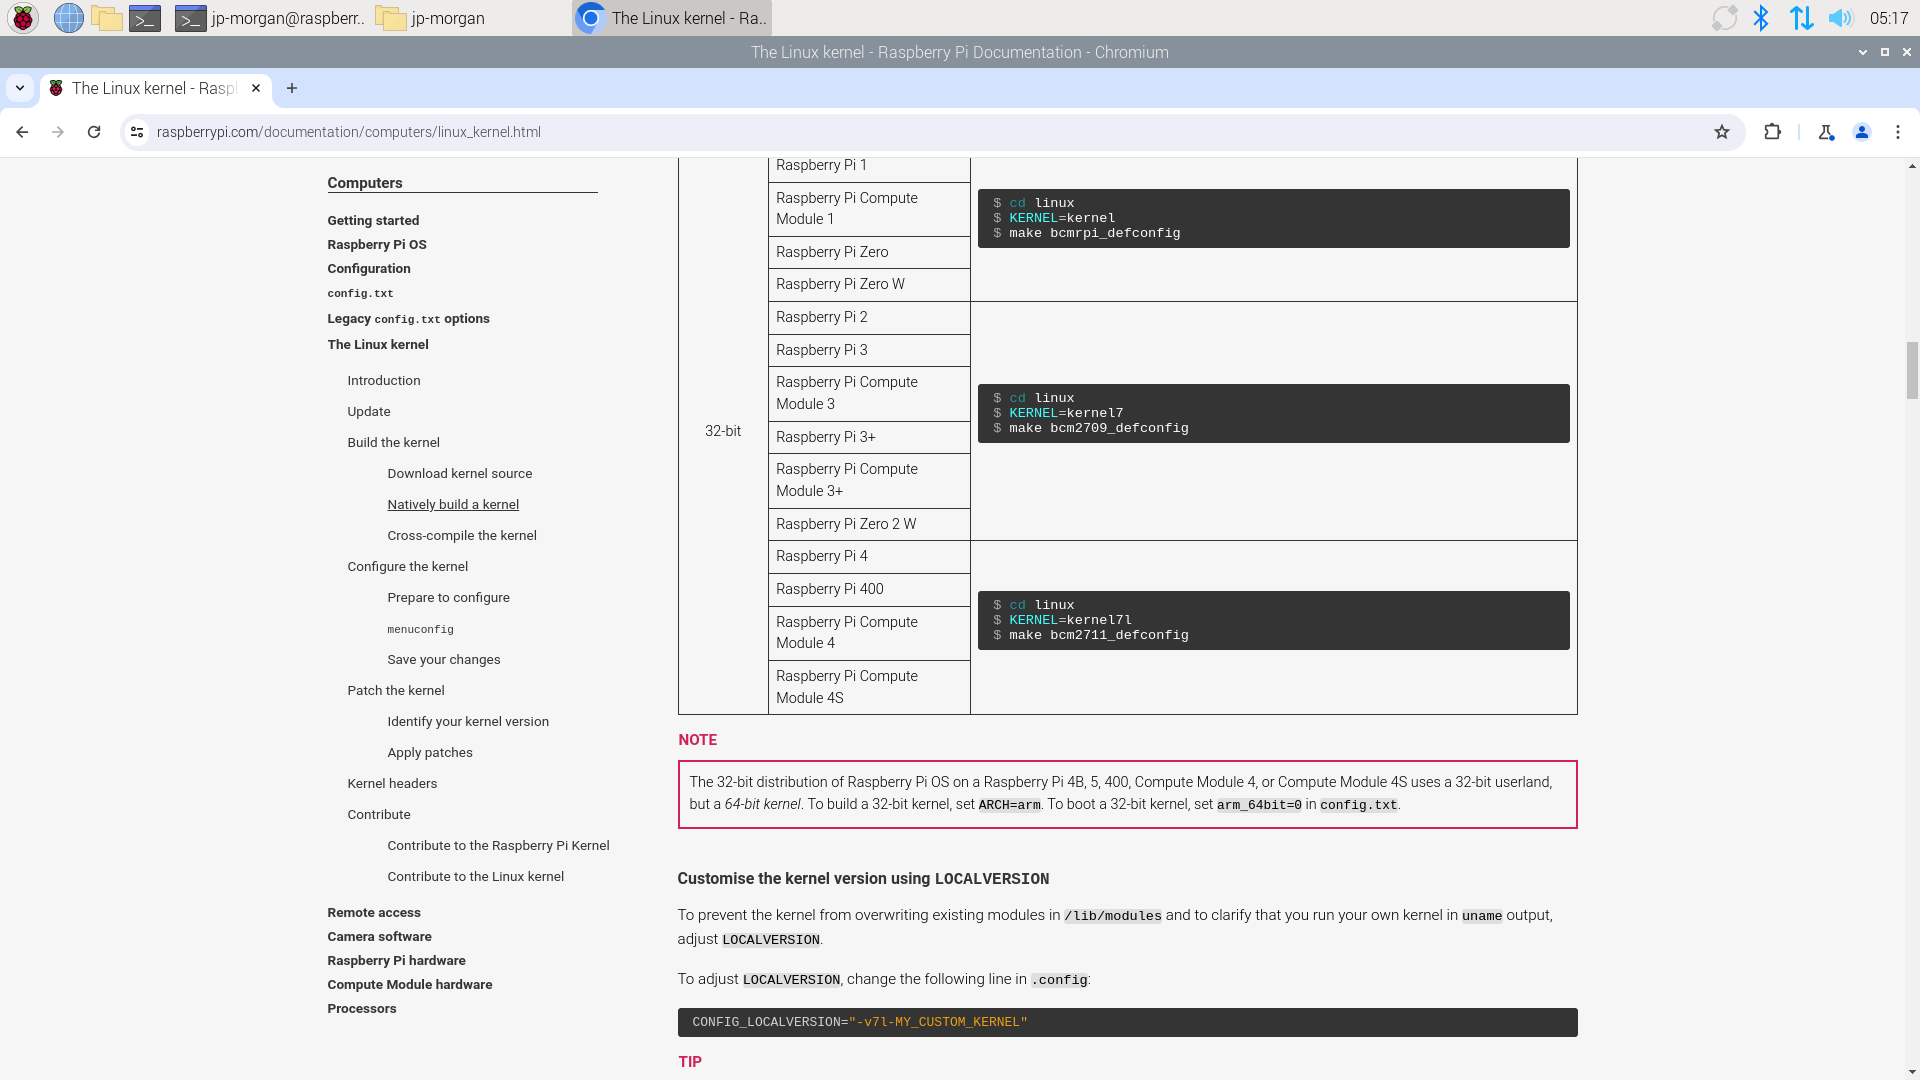
Task: Click the page vertical scrollbar thumb
Action: point(1912,370)
